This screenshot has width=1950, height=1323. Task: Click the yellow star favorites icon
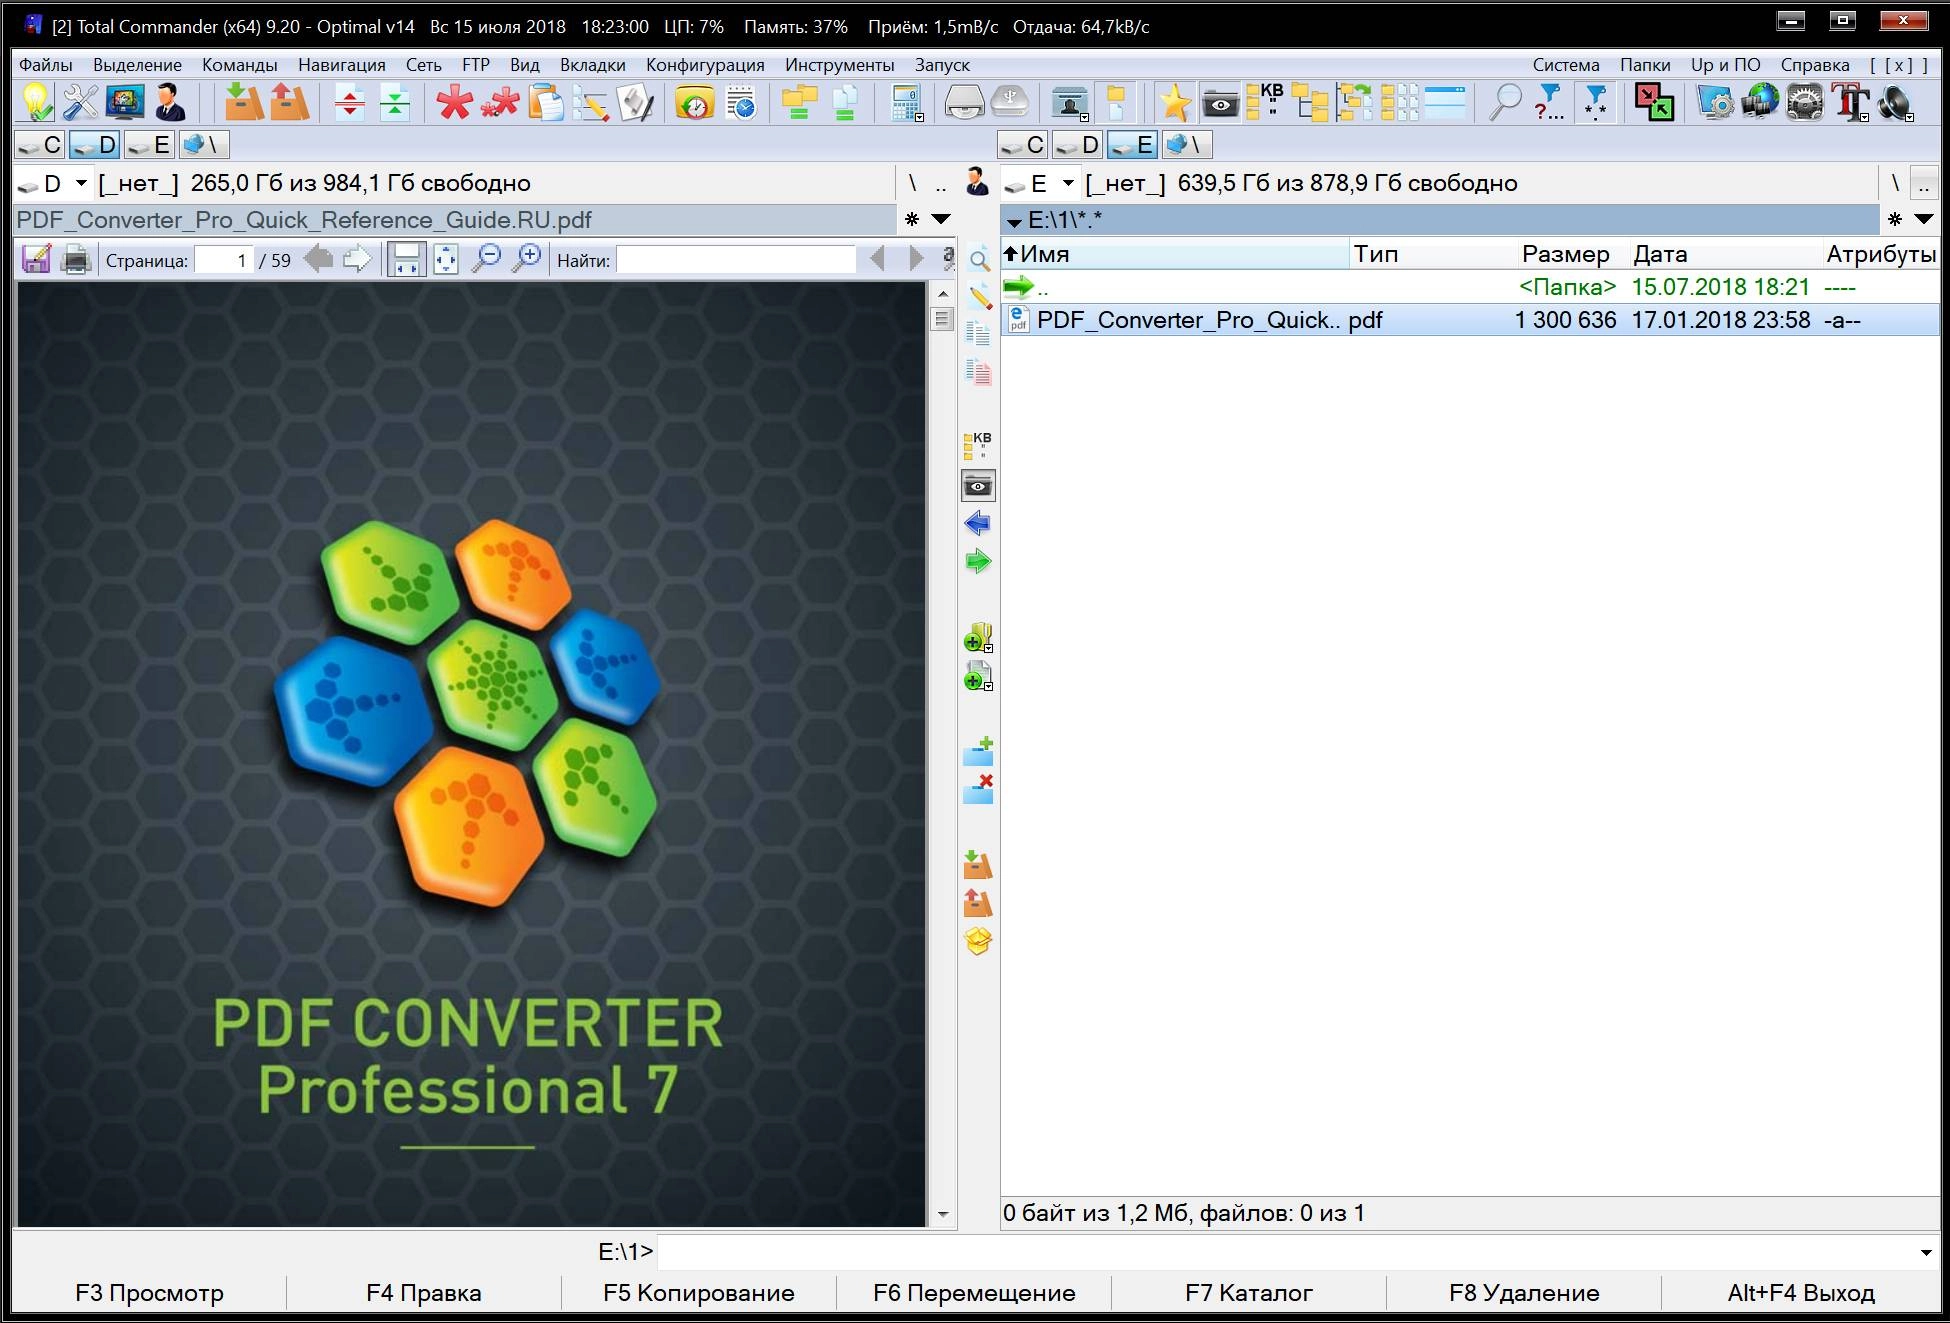click(1174, 103)
